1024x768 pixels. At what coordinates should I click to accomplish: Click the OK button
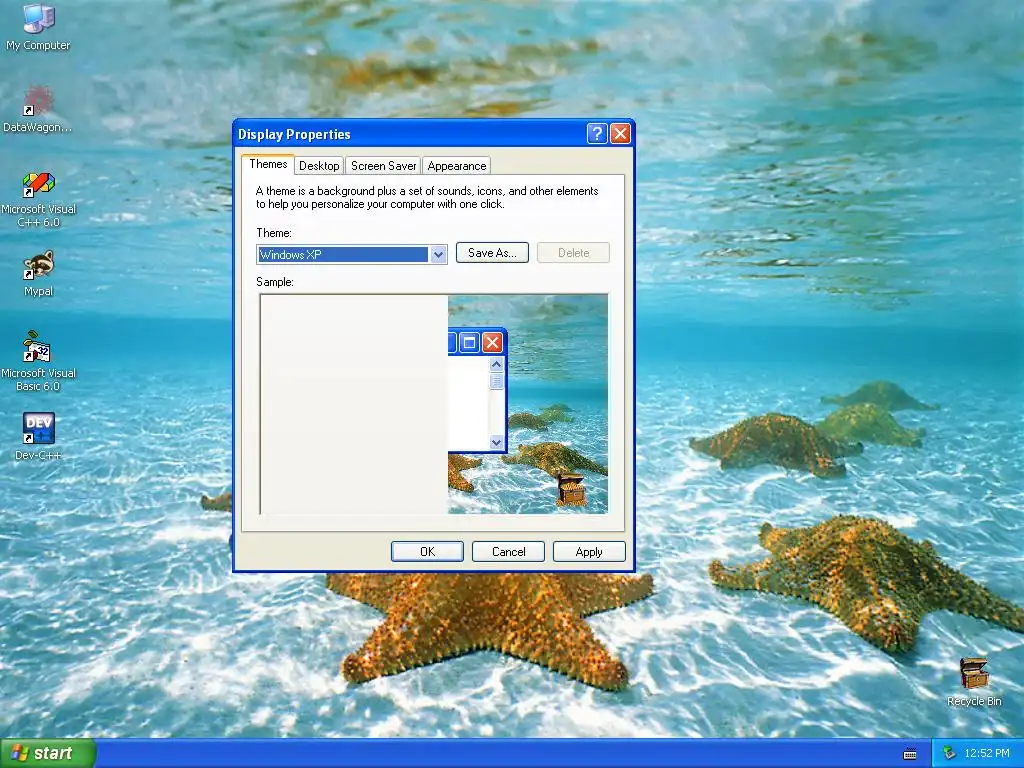pos(427,552)
